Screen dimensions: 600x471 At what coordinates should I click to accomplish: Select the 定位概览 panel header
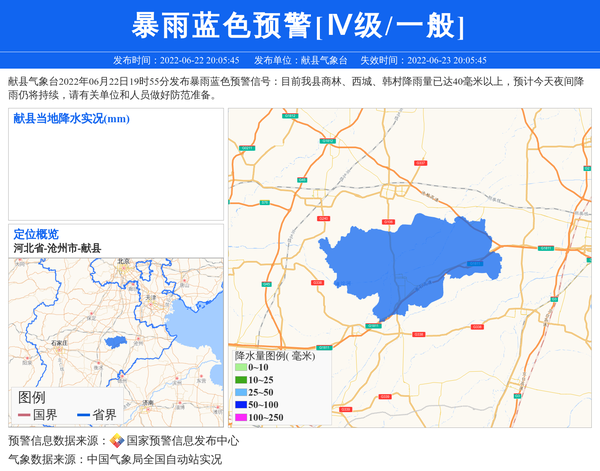coord(36,234)
